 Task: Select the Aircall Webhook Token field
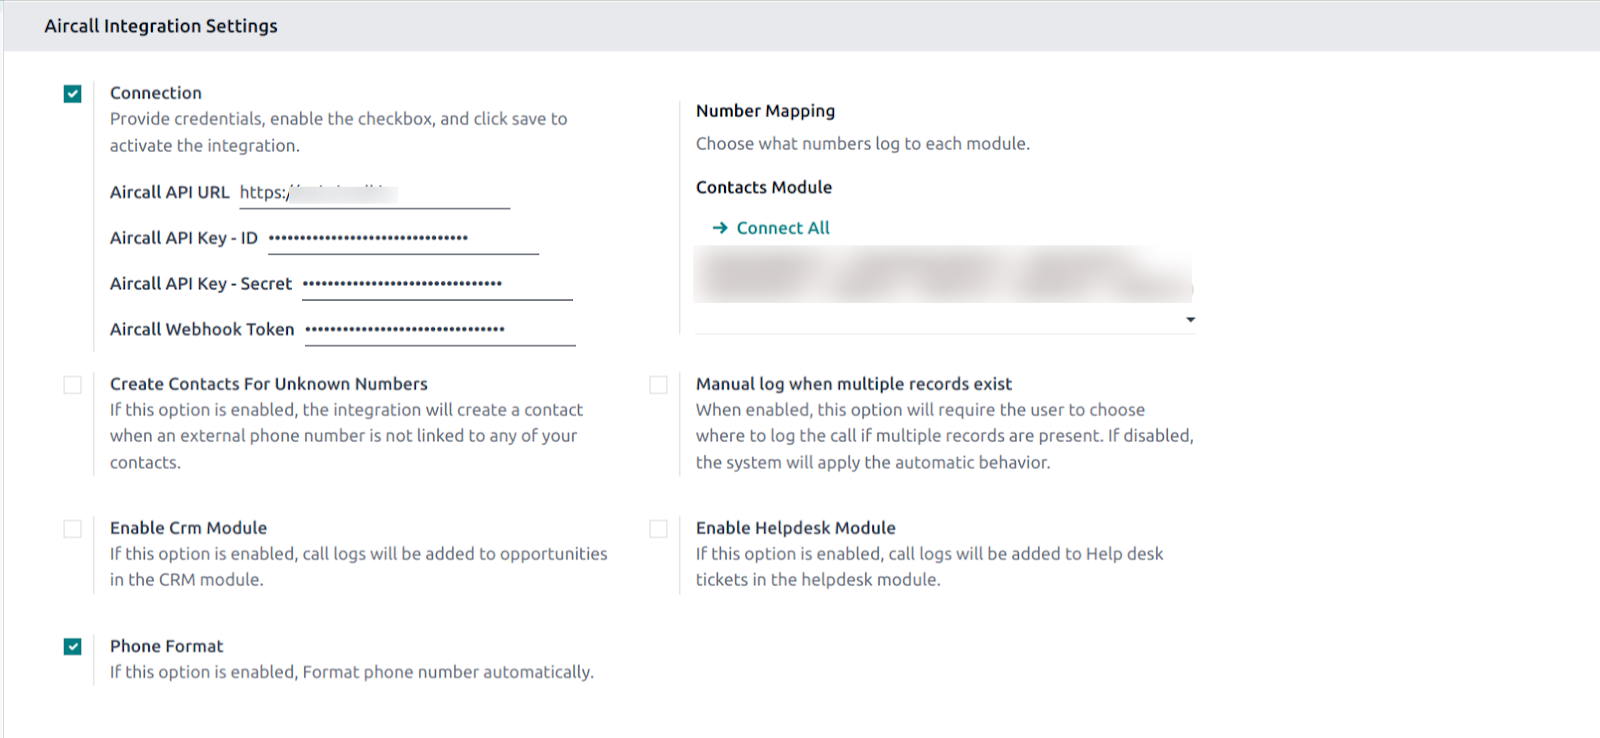440,331
